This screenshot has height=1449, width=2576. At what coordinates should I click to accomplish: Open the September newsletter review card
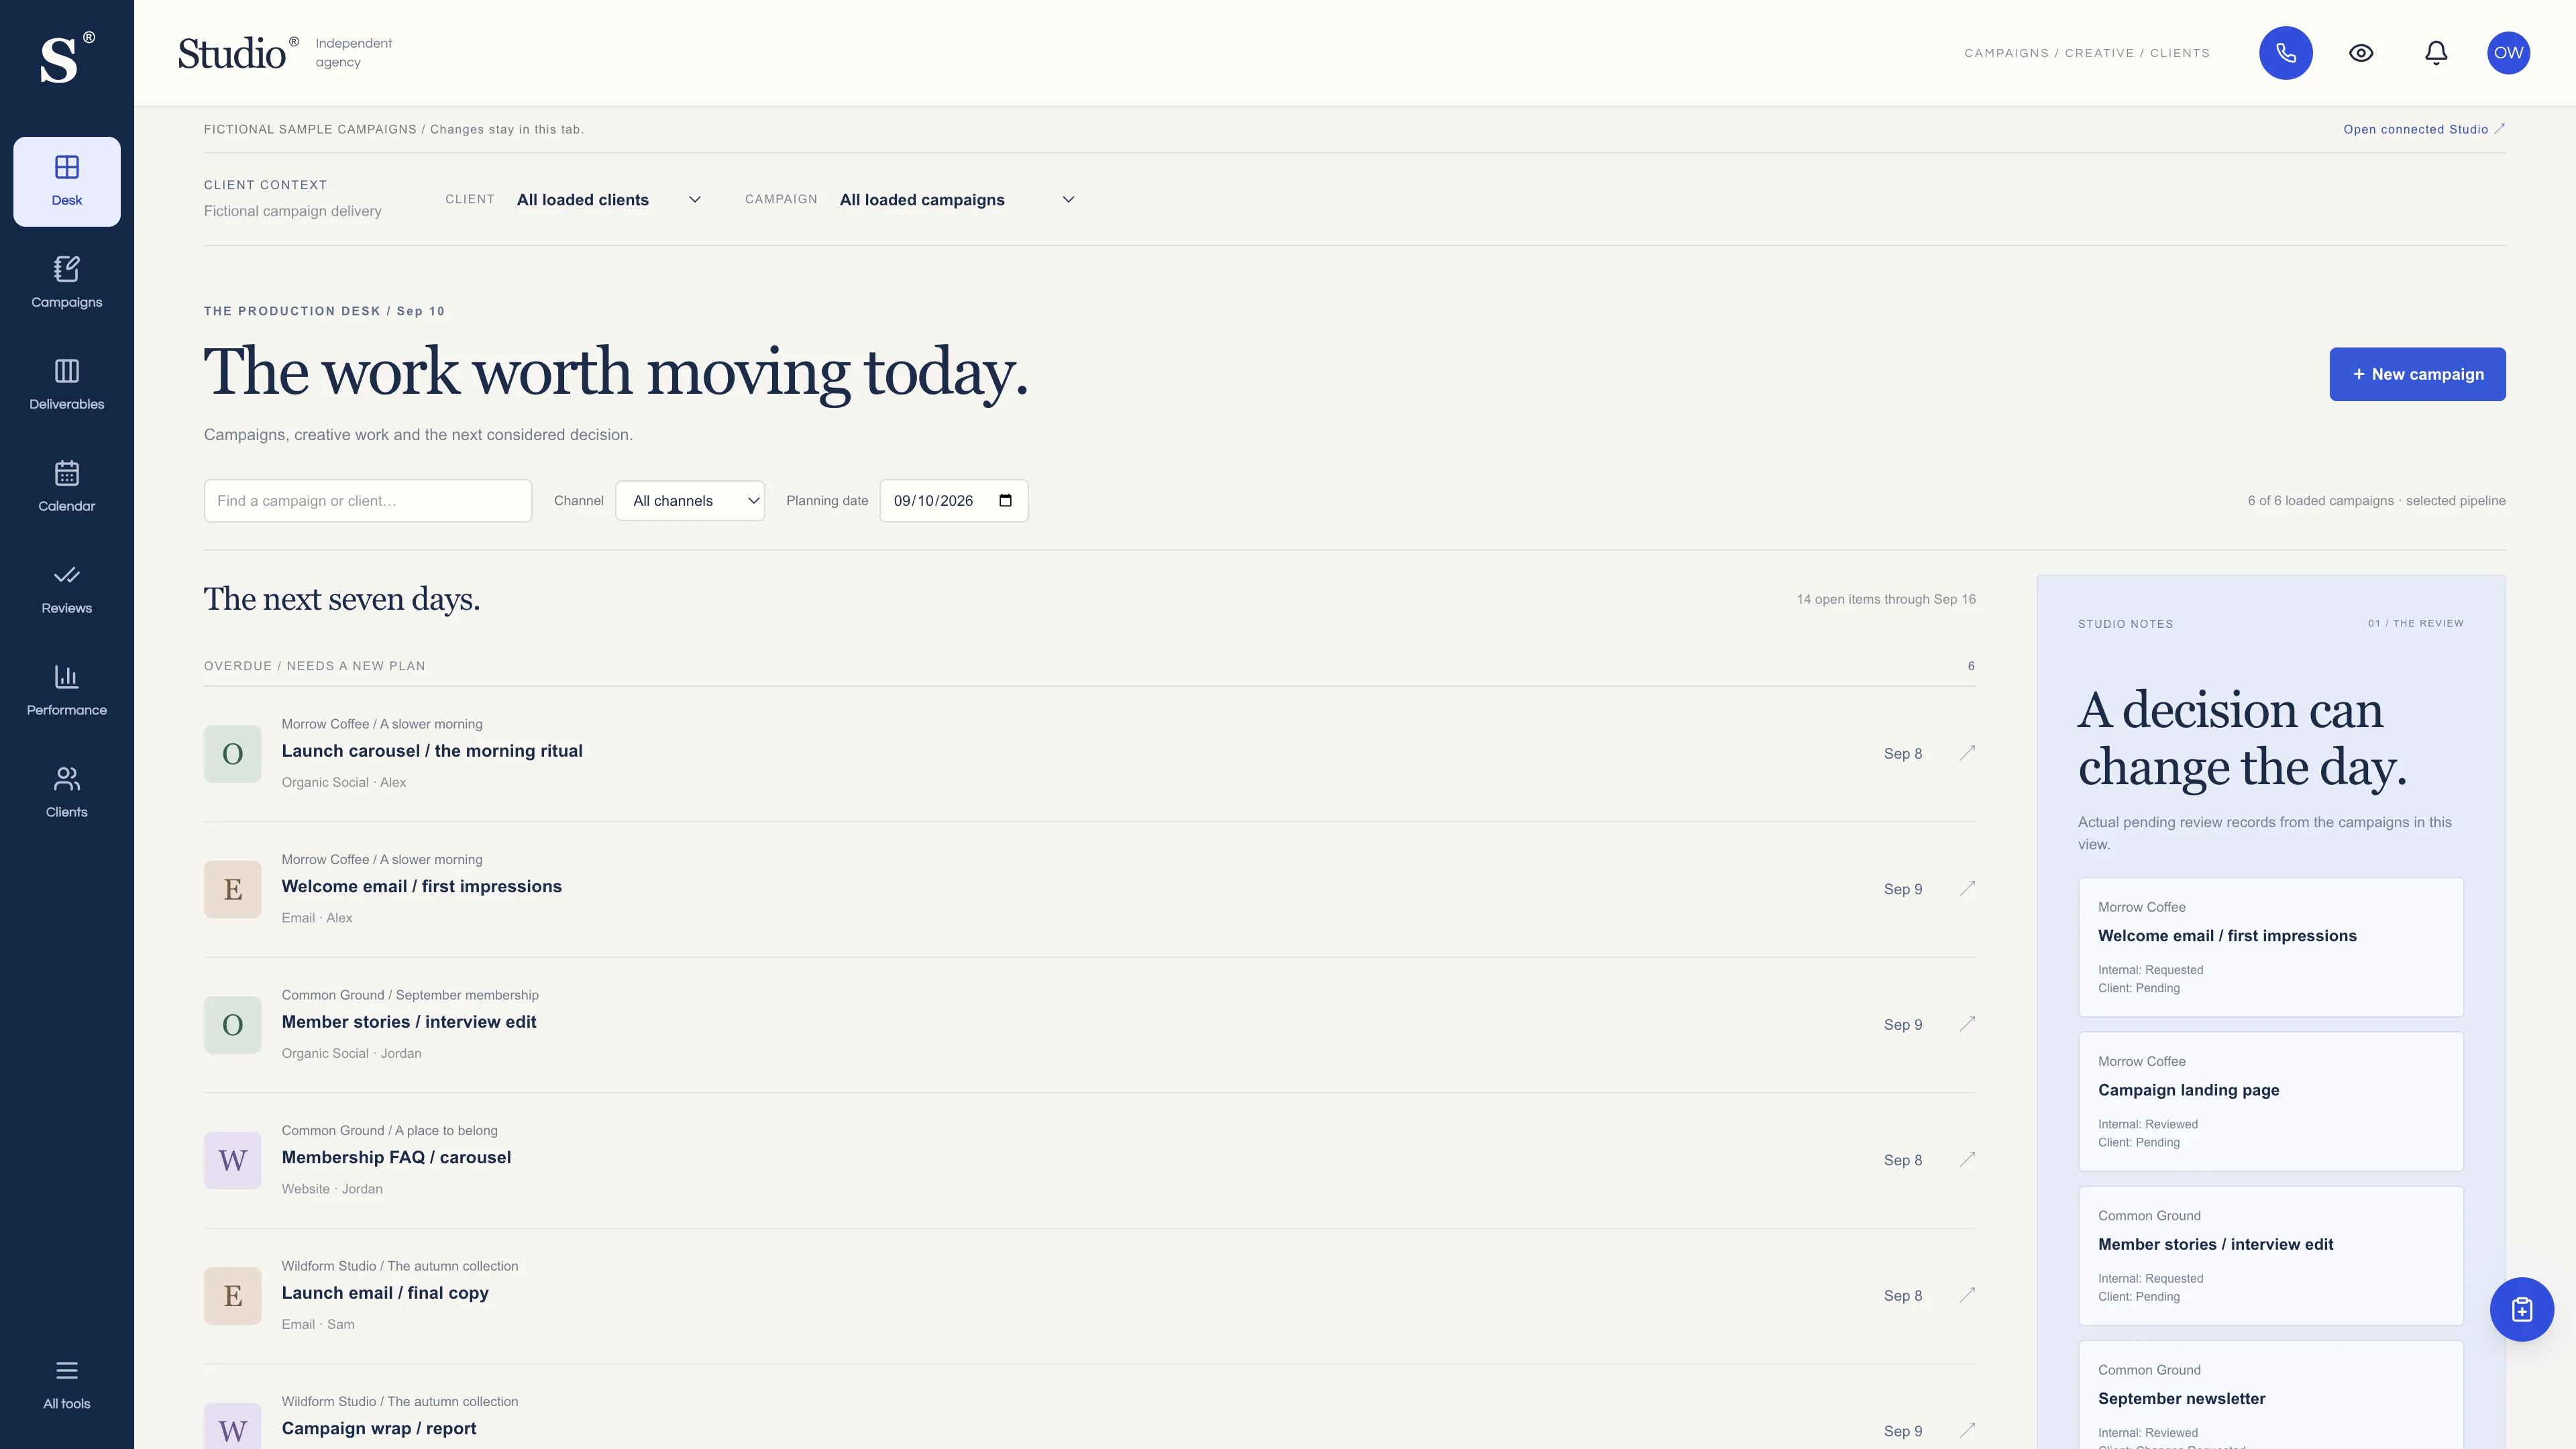tap(2270, 1395)
